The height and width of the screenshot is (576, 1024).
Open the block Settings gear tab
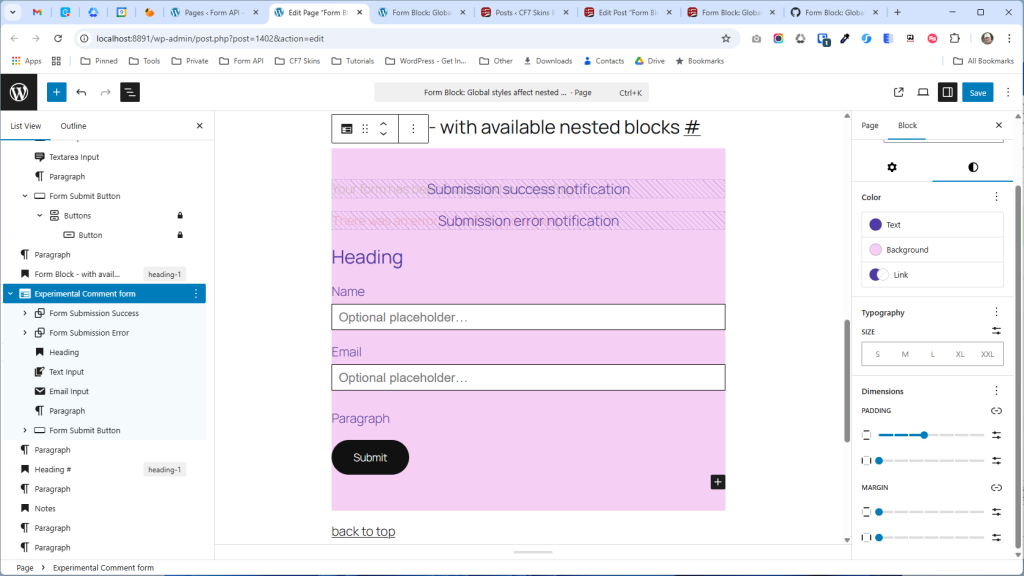[x=892, y=167]
